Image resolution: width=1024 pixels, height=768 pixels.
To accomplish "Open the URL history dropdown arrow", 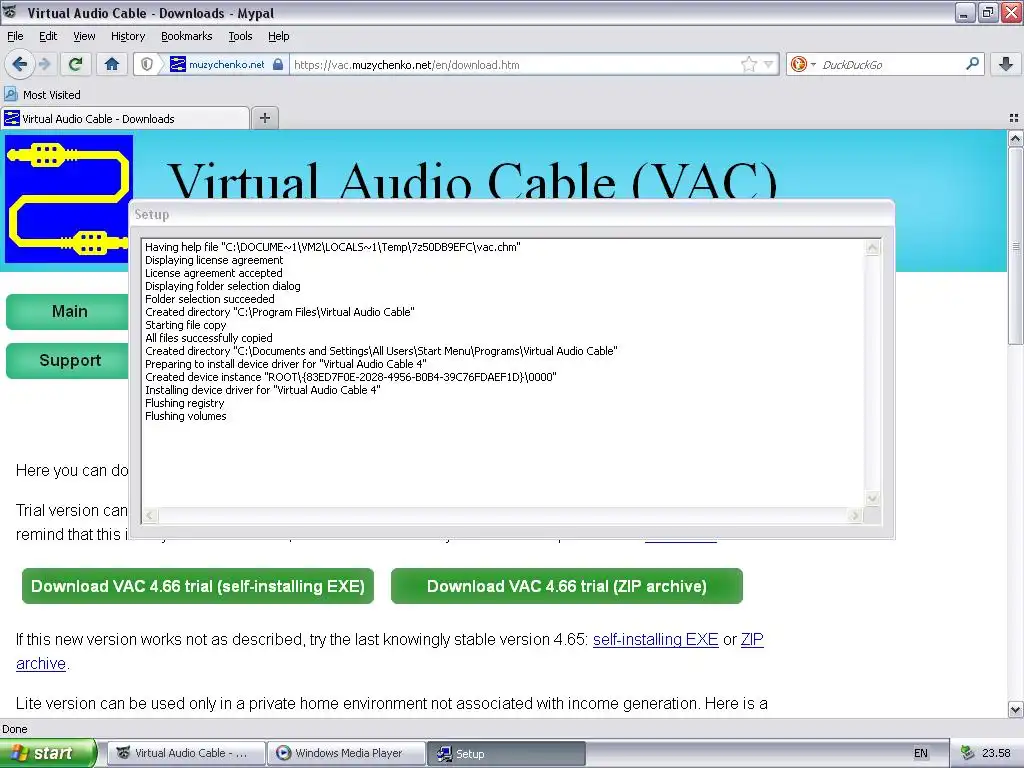I will coord(769,64).
